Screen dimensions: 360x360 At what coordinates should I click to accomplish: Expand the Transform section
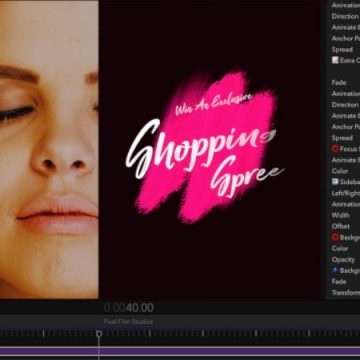click(x=346, y=292)
